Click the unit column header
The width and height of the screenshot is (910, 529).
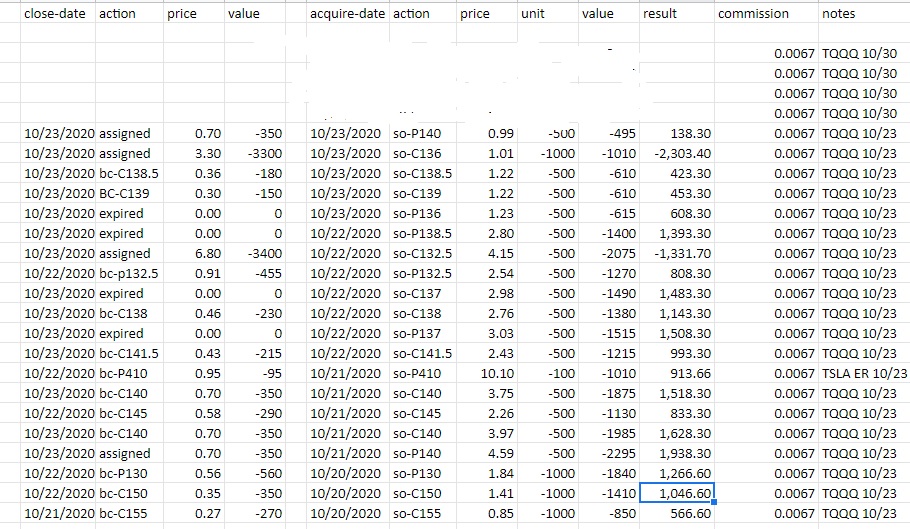point(533,14)
